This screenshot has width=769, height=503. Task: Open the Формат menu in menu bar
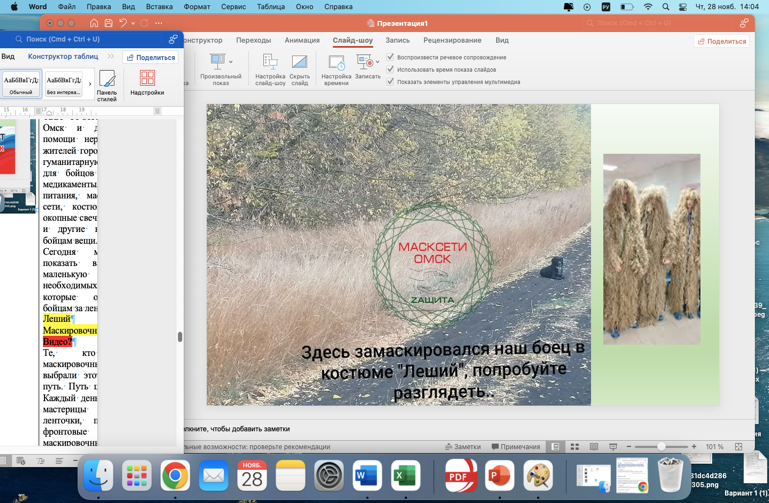[197, 7]
